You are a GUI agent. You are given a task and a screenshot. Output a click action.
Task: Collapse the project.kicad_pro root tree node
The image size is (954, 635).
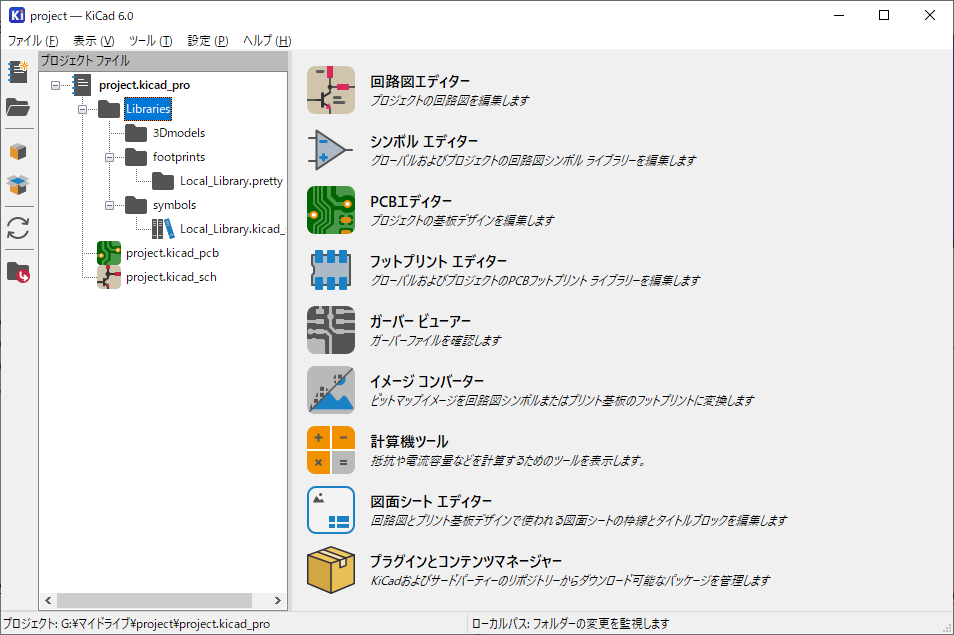55,85
